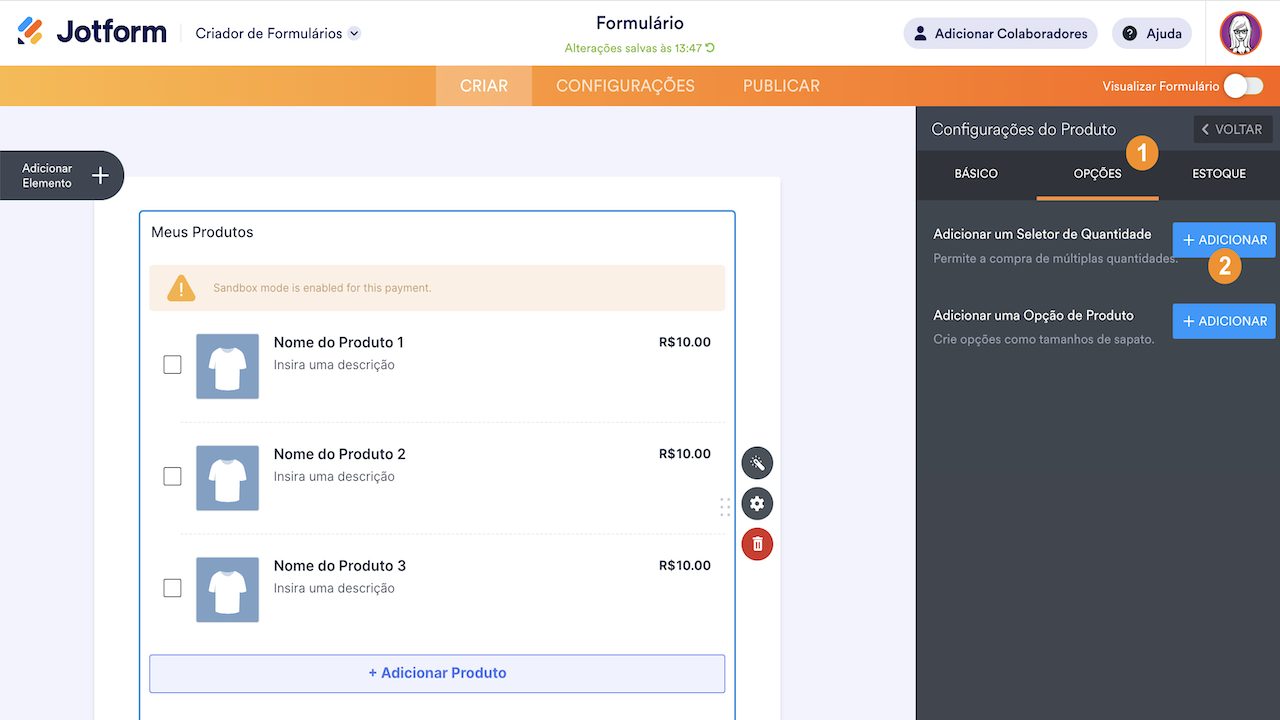Open the Adicionar Elemento panel
Screen dimensions: 1280x720
[x=62, y=176]
